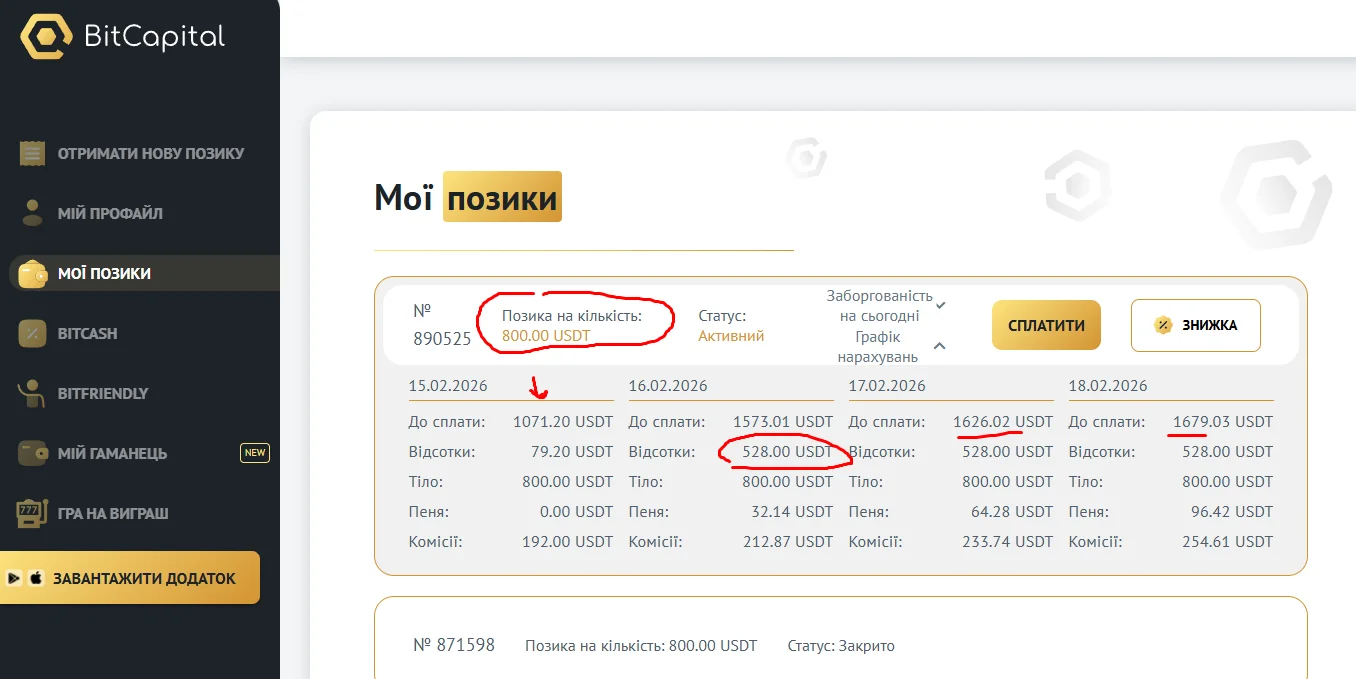Click the Активний status label
Screen dimensions: 1356x679
[x=731, y=336]
